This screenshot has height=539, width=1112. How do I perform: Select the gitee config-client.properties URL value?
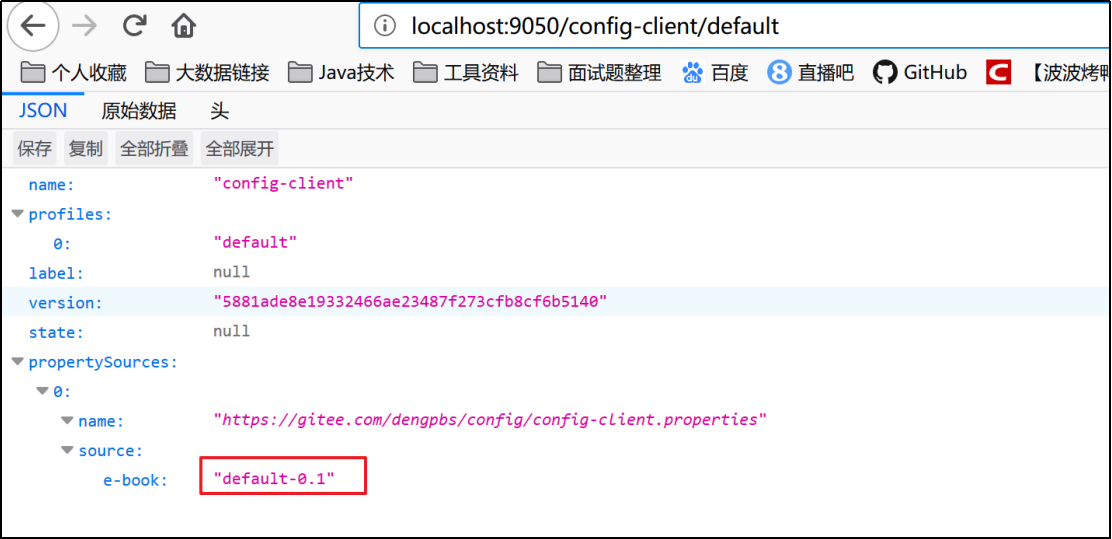pyautogui.click(x=490, y=420)
